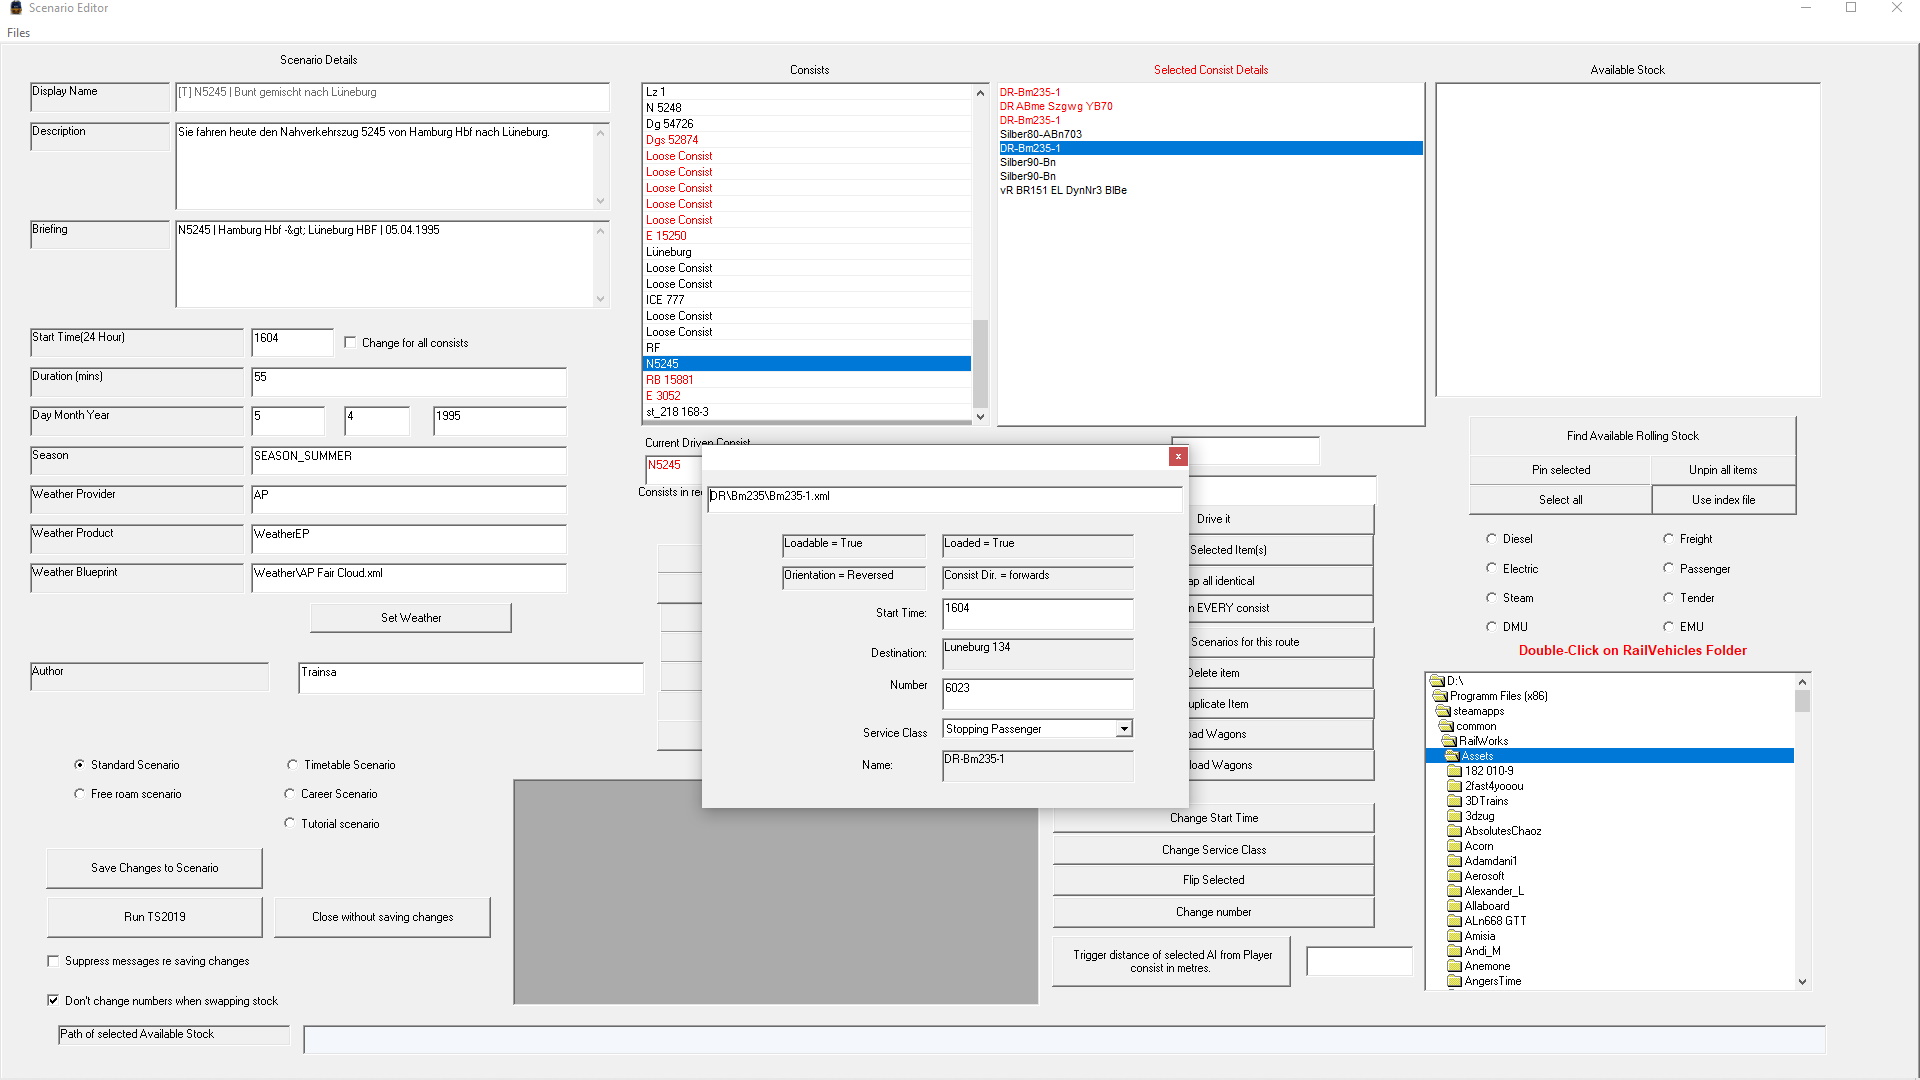Open the Files menu
This screenshot has width=1920, height=1080.
18,33
